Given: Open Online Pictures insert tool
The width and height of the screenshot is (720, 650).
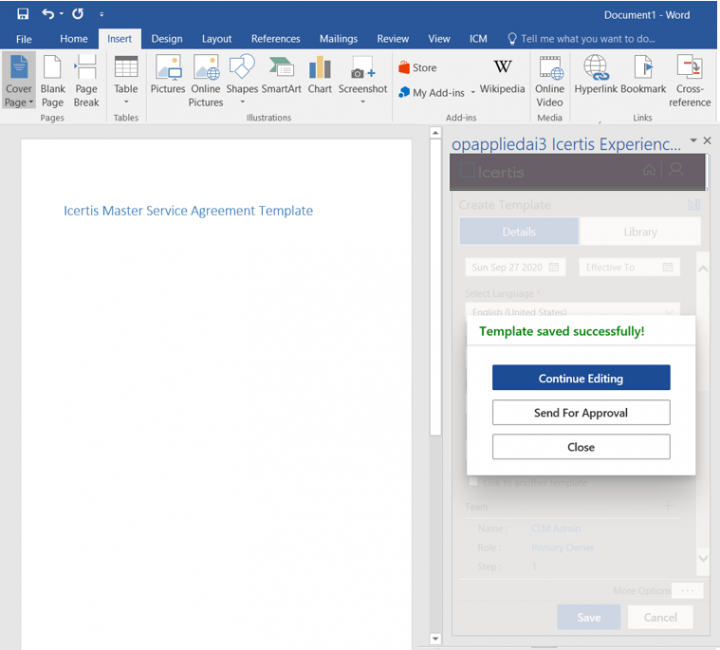Looking at the screenshot, I should [x=206, y=80].
